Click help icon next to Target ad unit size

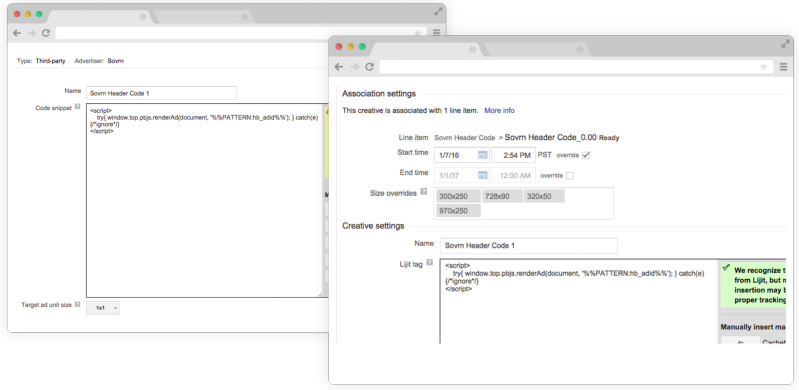[77, 304]
